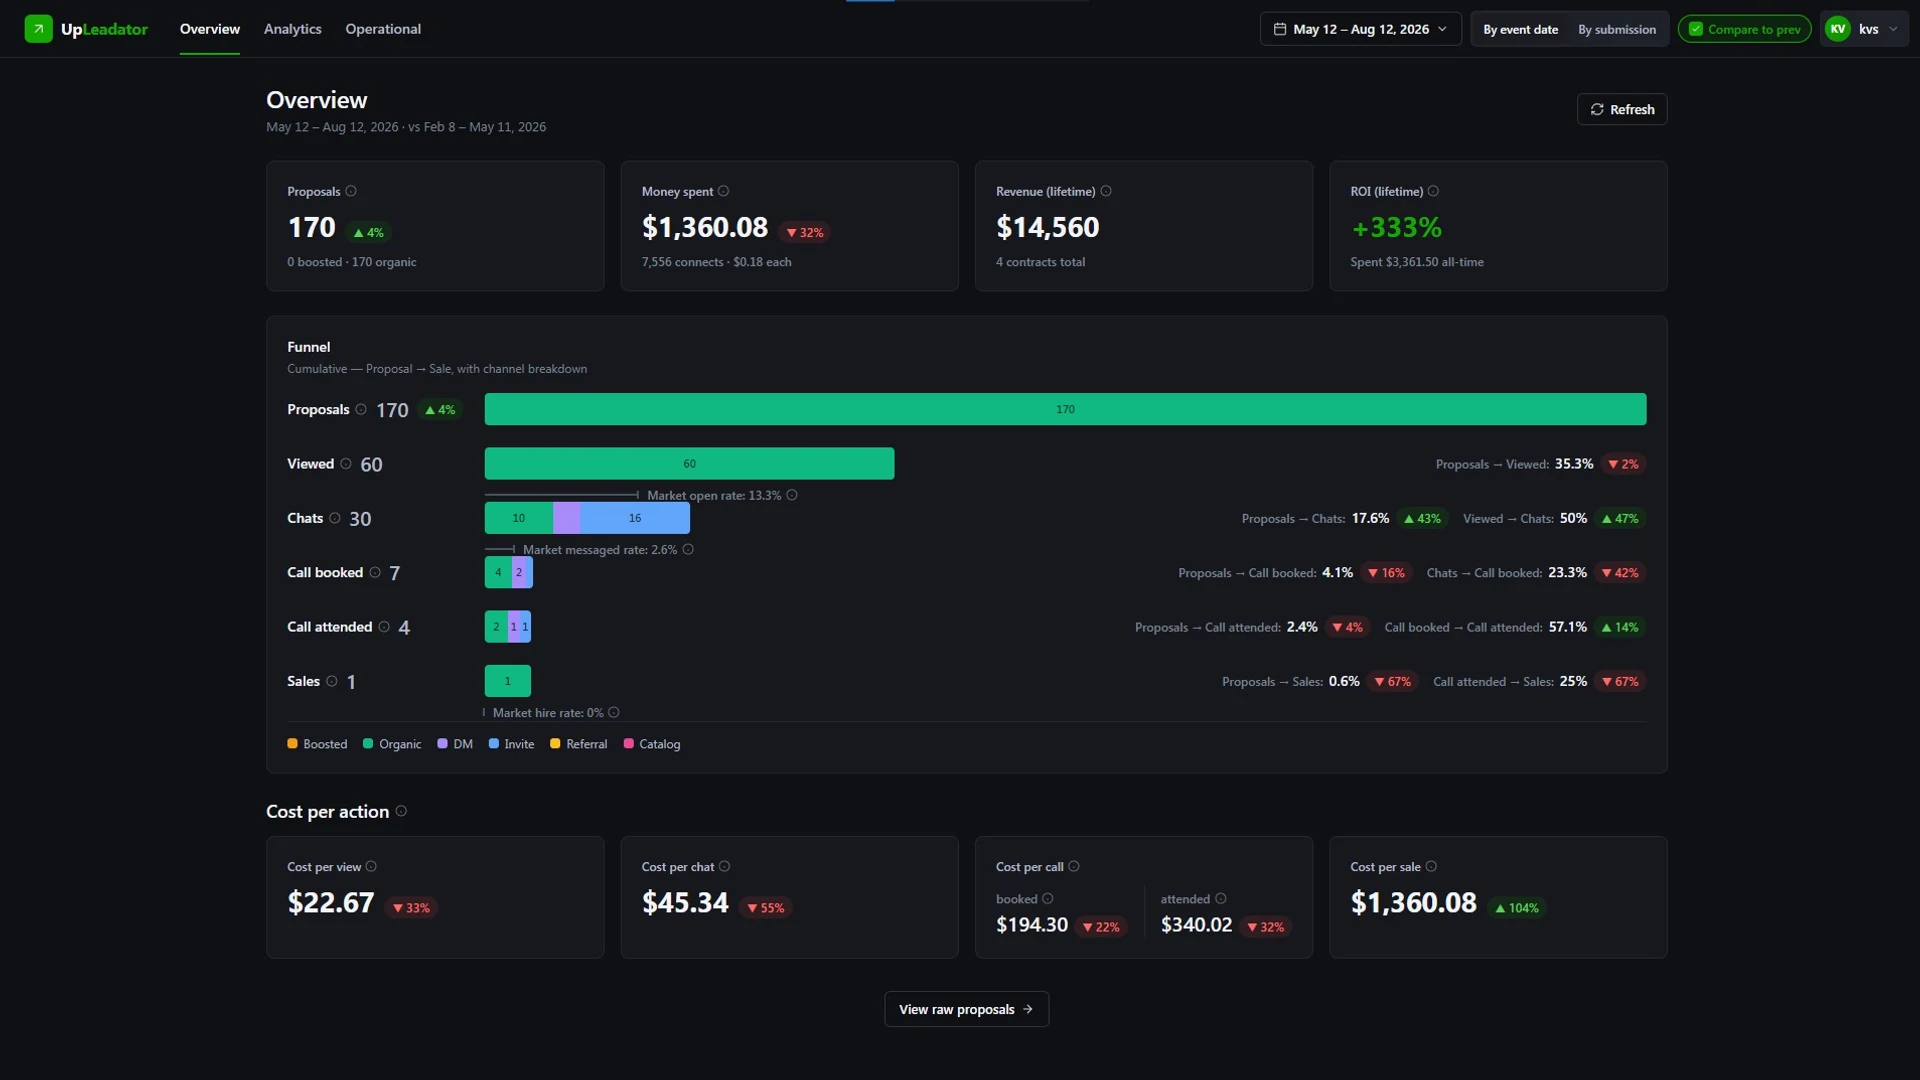
Task: Click the green Organic 10 chats segment
Action: pyautogui.click(x=519, y=518)
